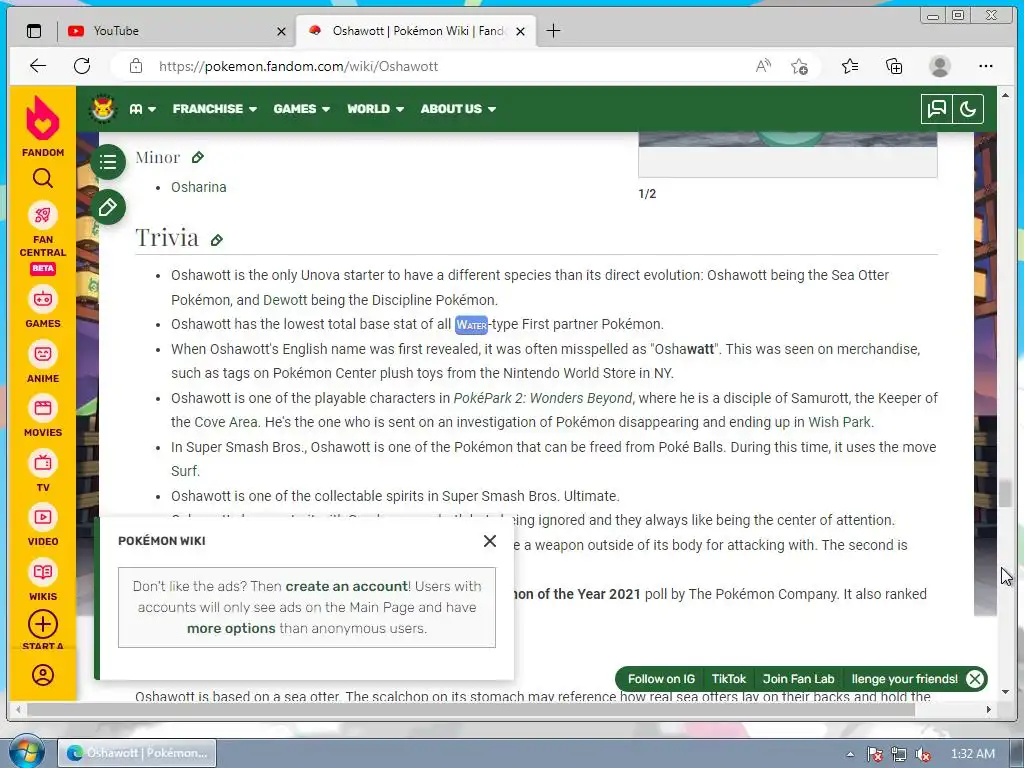Image resolution: width=1024 pixels, height=768 pixels.
Task: Follow the Osharina link
Action: [199, 187]
